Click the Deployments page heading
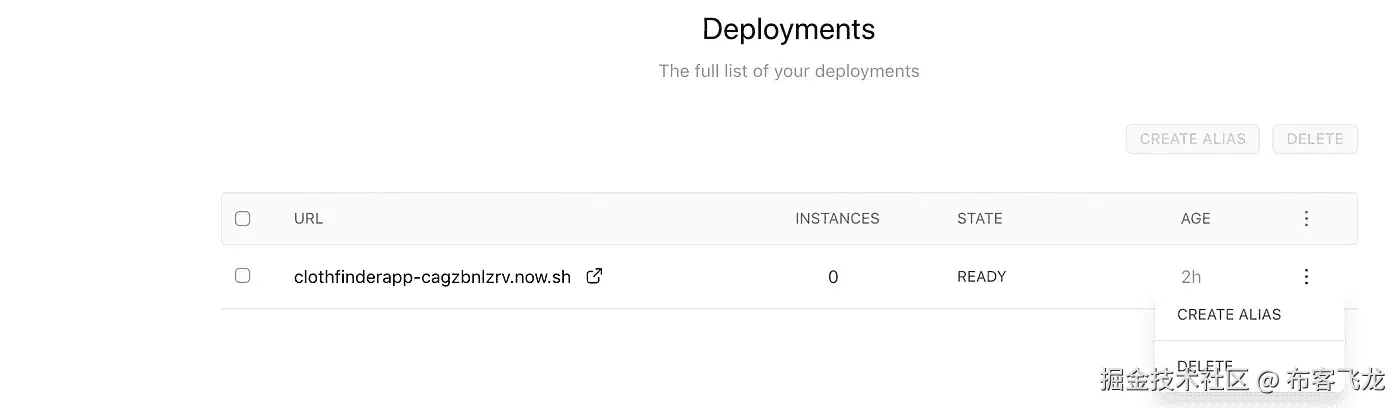 [x=788, y=29]
